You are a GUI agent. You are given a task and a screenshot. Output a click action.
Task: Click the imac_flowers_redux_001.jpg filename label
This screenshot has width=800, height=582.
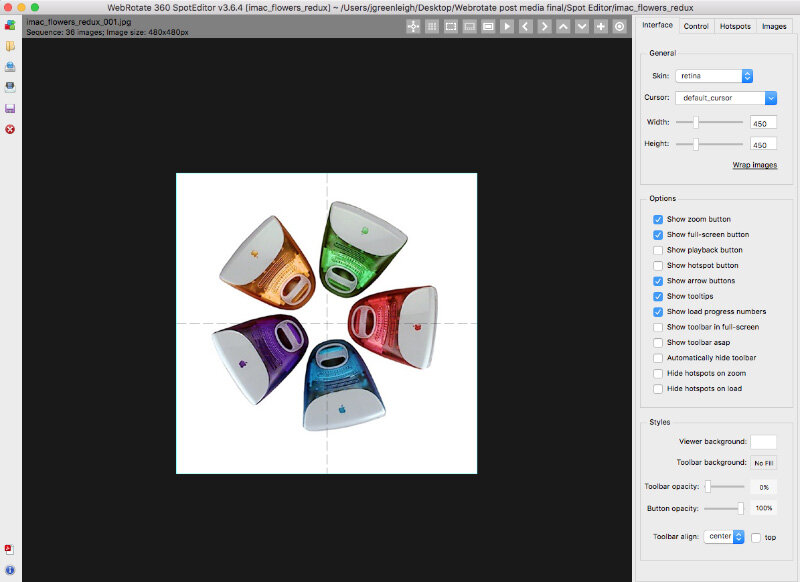(x=79, y=22)
